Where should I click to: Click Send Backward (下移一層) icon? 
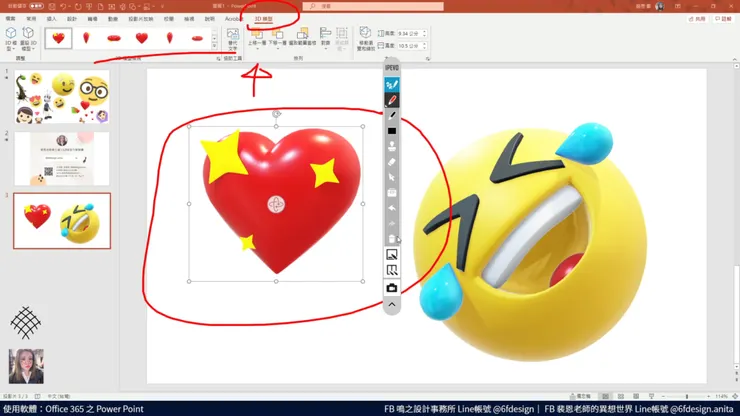(278, 39)
